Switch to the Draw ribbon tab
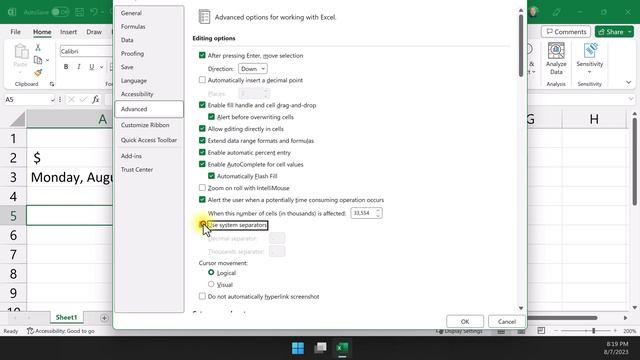640x360 pixels. pyautogui.click(x=94, y=32)
